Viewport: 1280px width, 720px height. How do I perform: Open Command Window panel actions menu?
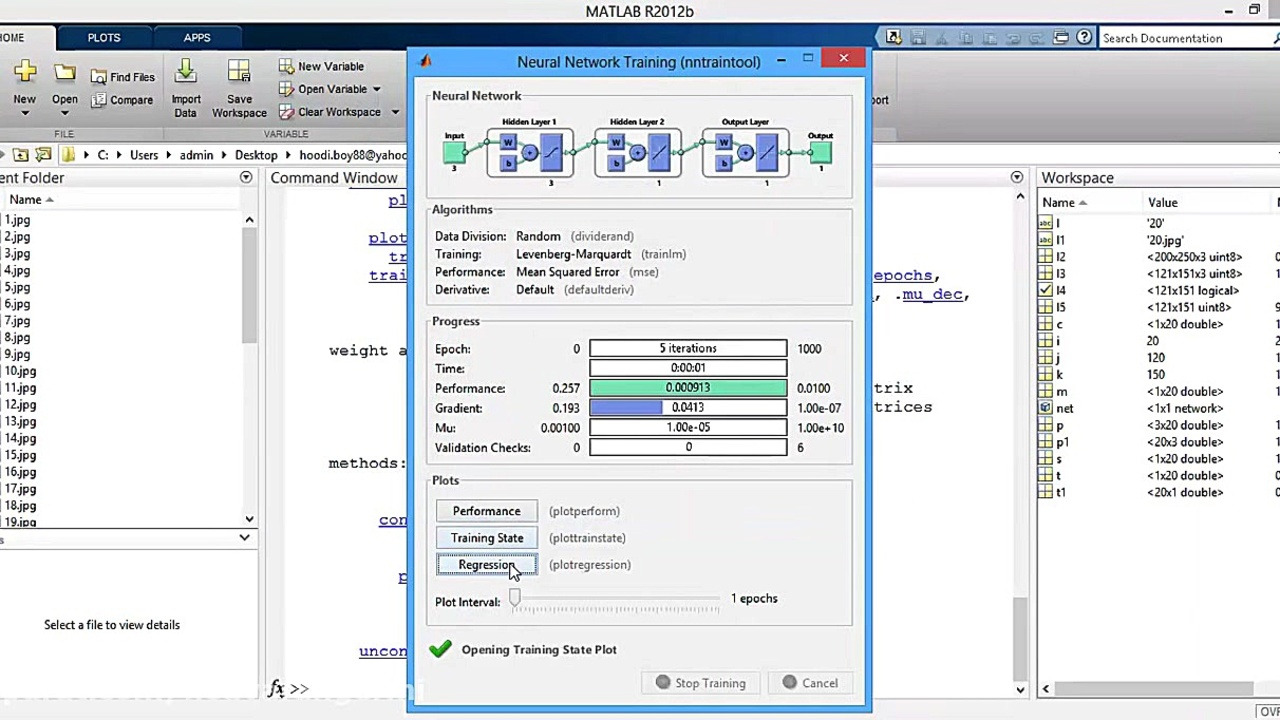tap(1017, 177)
